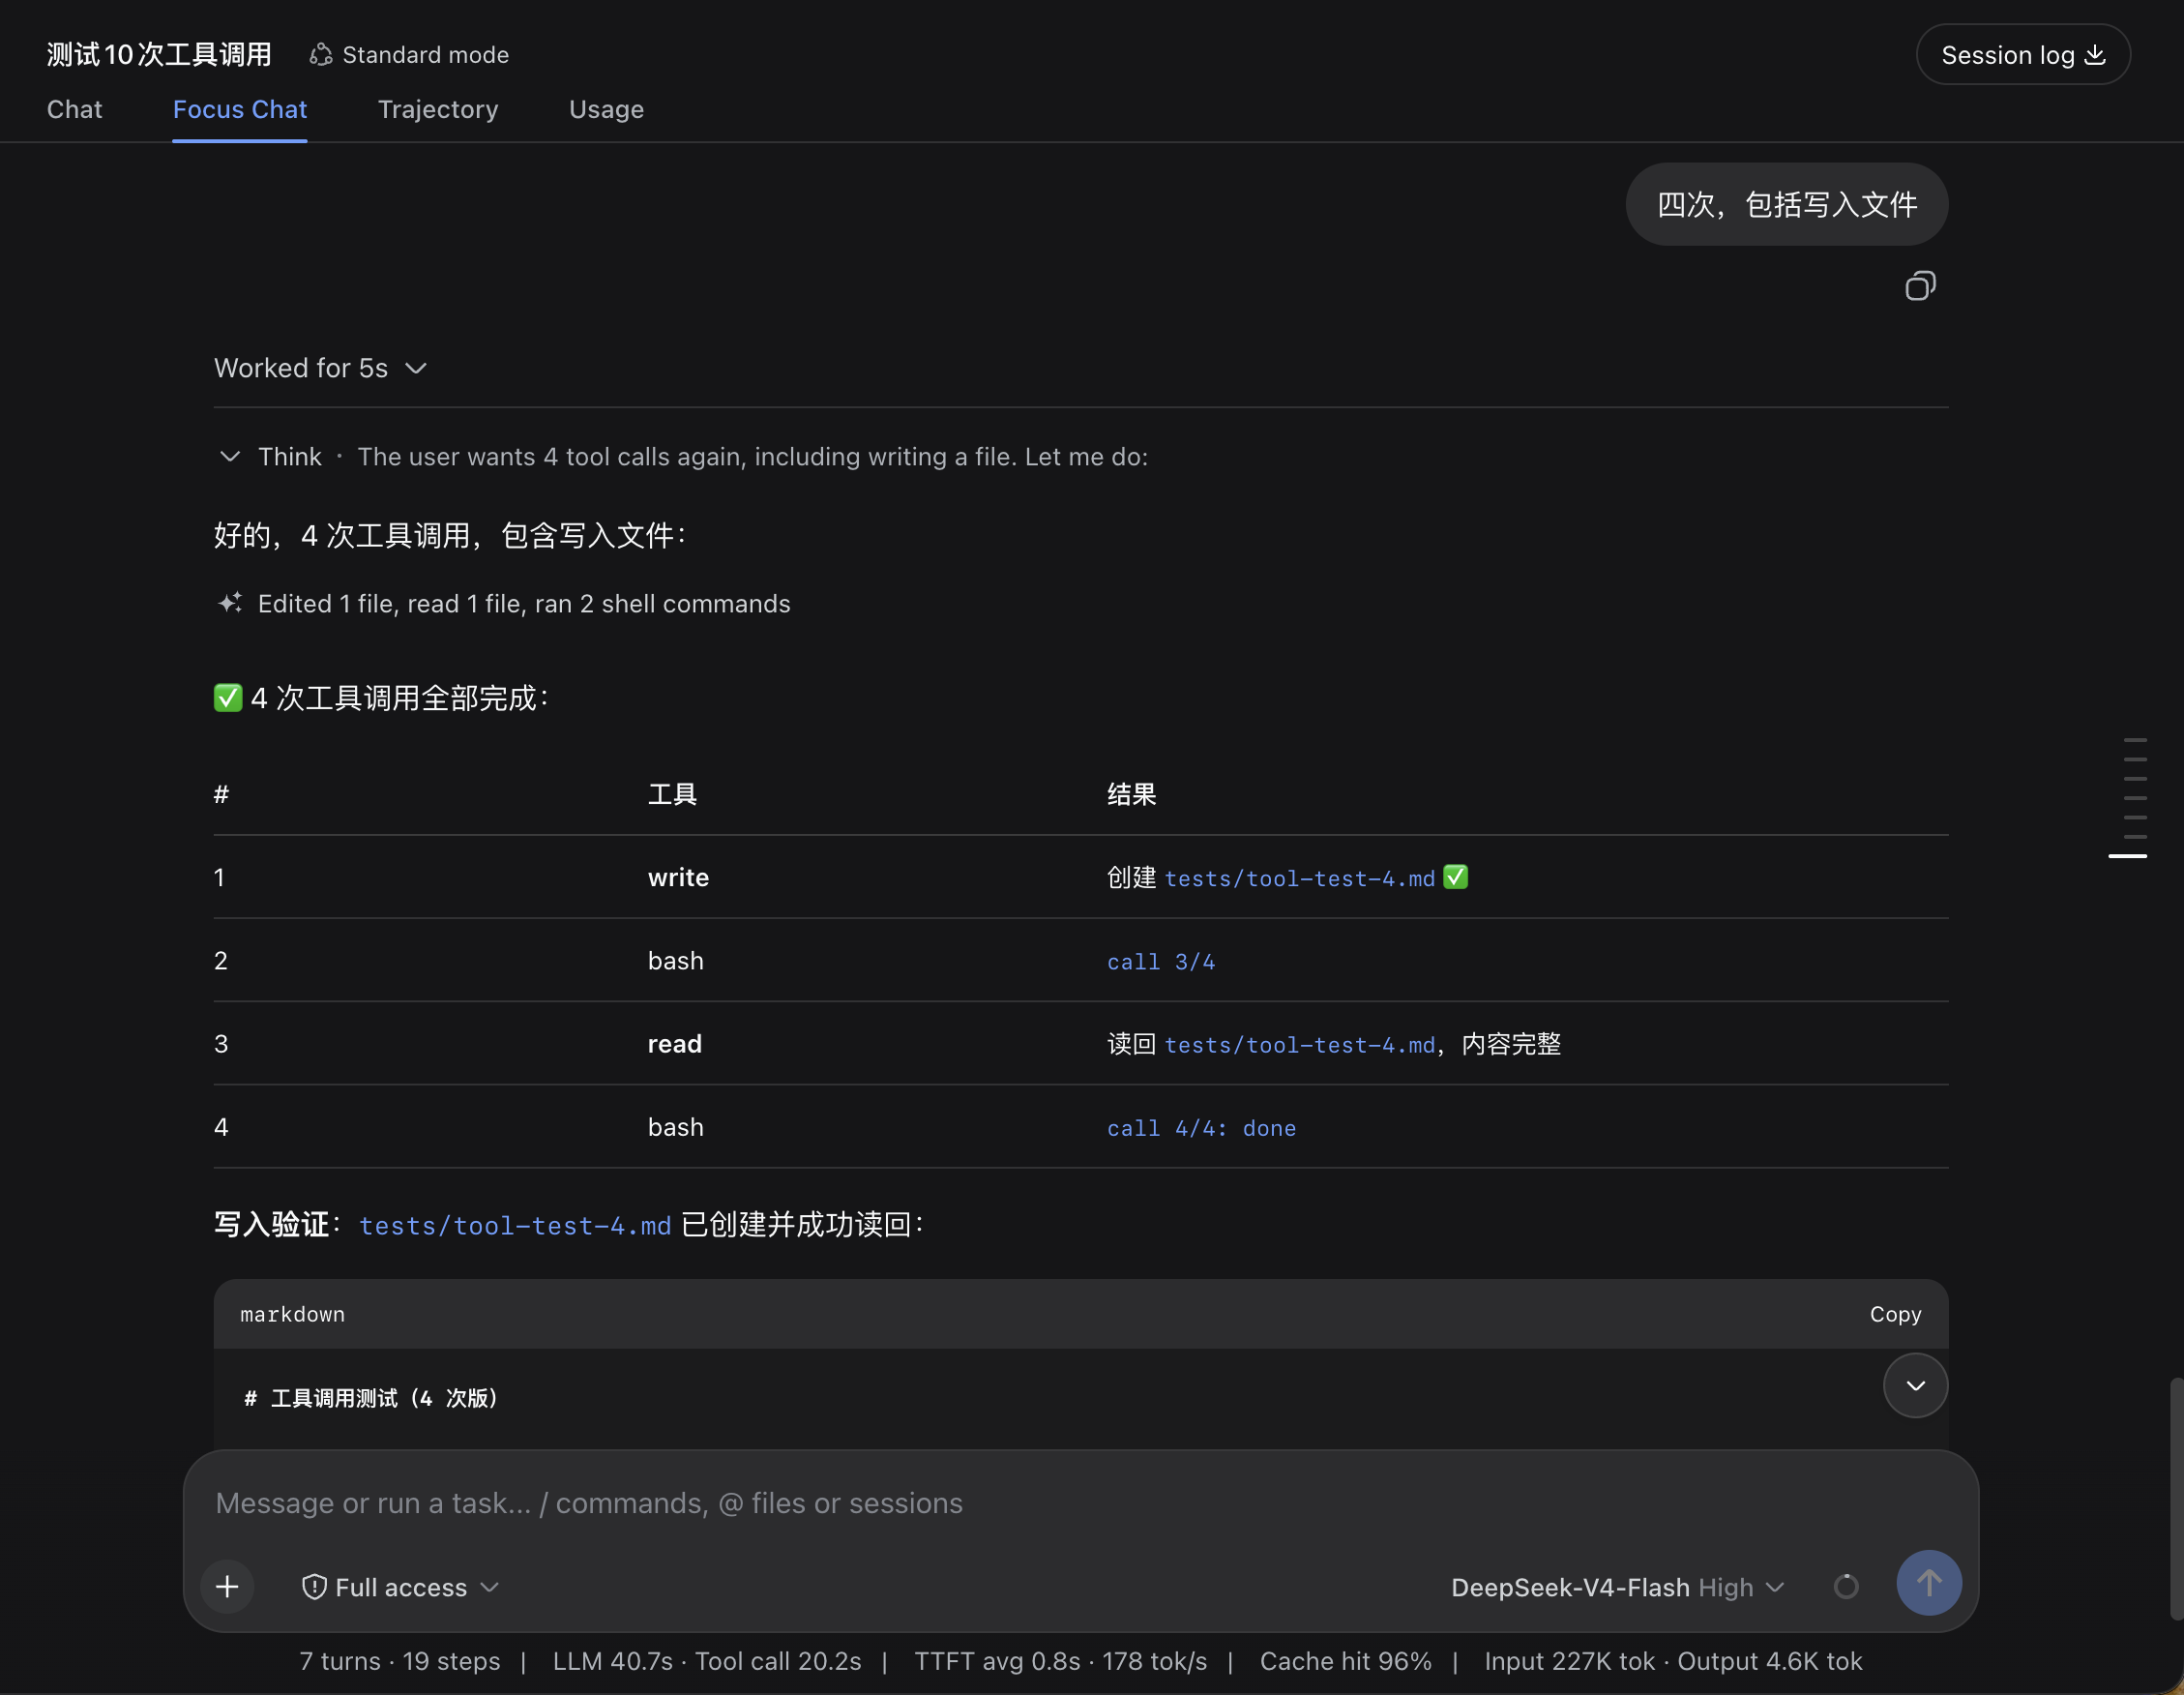Viewport: 2184px width, 1695px height.
Task: Click the plus attachment button
Action: (x=227, y=1586)
